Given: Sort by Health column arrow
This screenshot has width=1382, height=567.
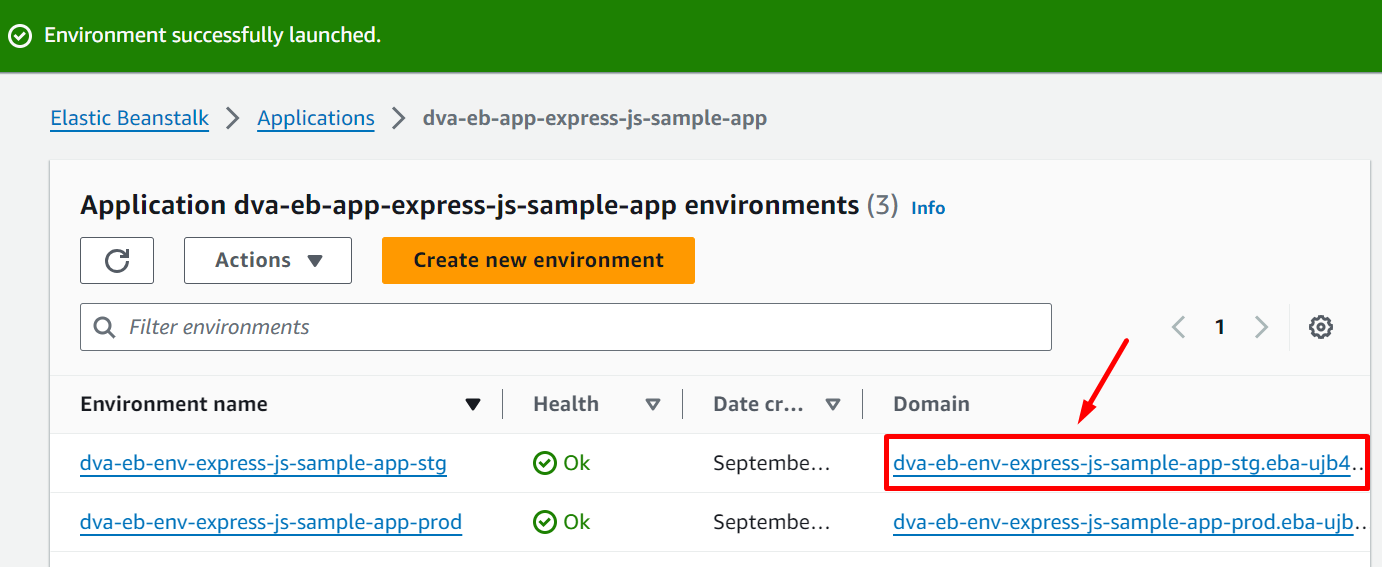Looking at the screenshot, I should click(x=653, y=405).
